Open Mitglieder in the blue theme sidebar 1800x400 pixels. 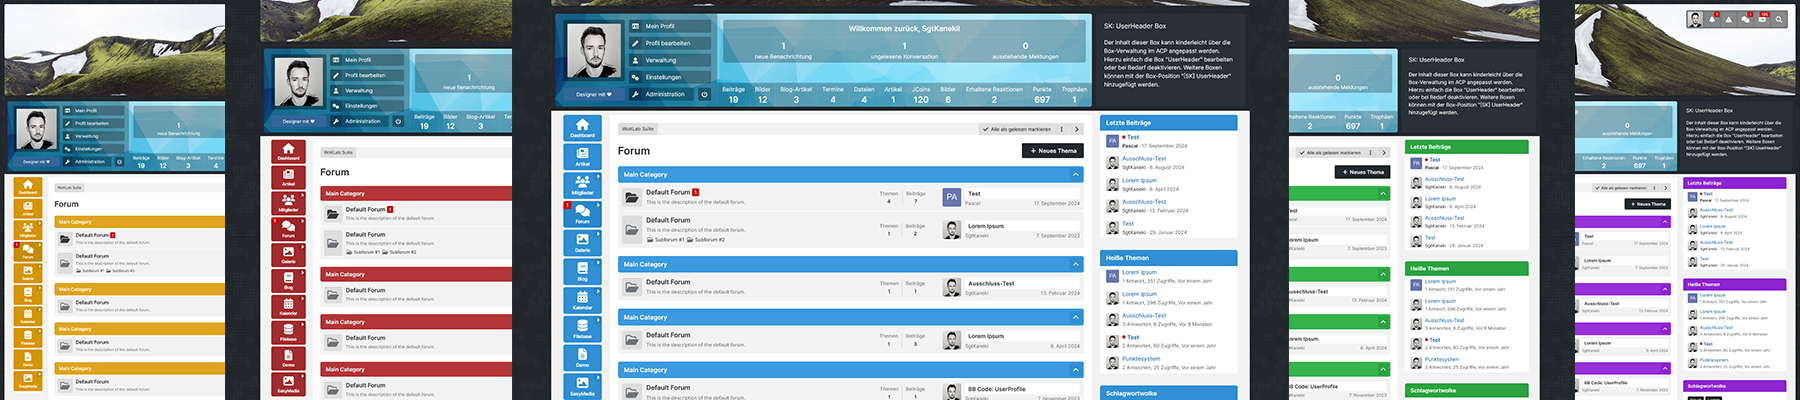pos(582,185)
